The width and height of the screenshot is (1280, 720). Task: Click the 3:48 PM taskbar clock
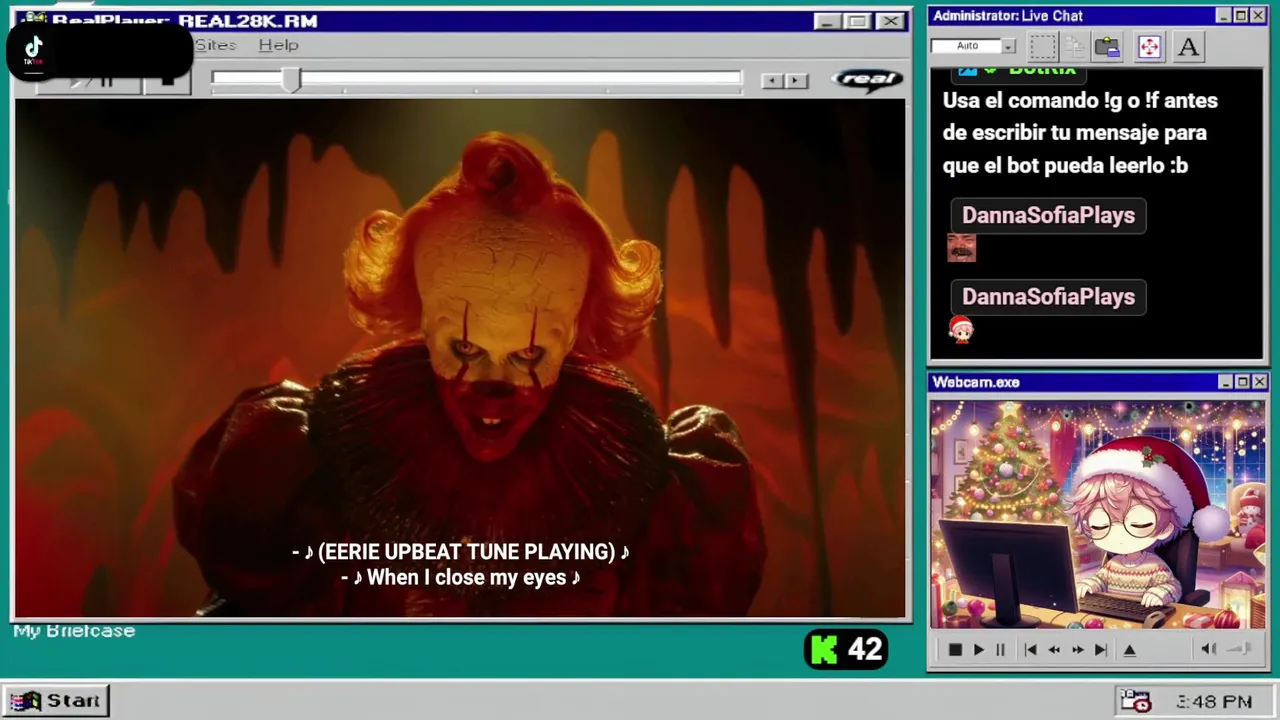click(x=1214, y=702)
